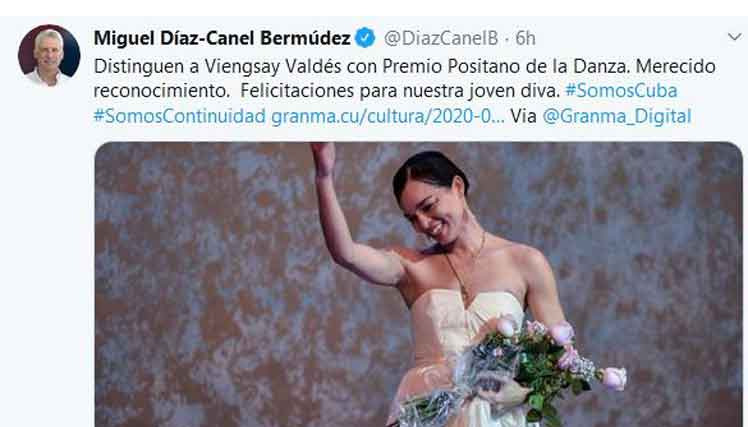The width and height of the screenshot is (748, 427).
Task: Click the blue verified badge
Action: tap(365, 38)
